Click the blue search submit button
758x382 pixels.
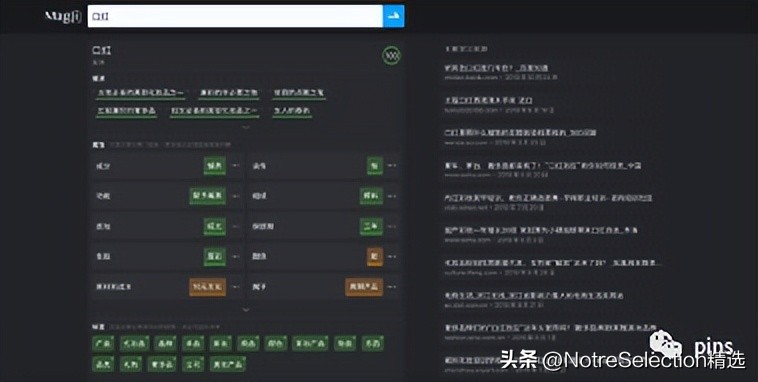click(394, 16)
